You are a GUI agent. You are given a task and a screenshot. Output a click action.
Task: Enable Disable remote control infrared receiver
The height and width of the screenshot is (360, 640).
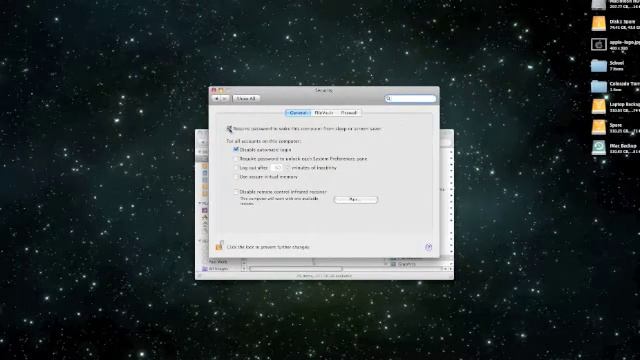pyautogui.click(x=236, y=191)
